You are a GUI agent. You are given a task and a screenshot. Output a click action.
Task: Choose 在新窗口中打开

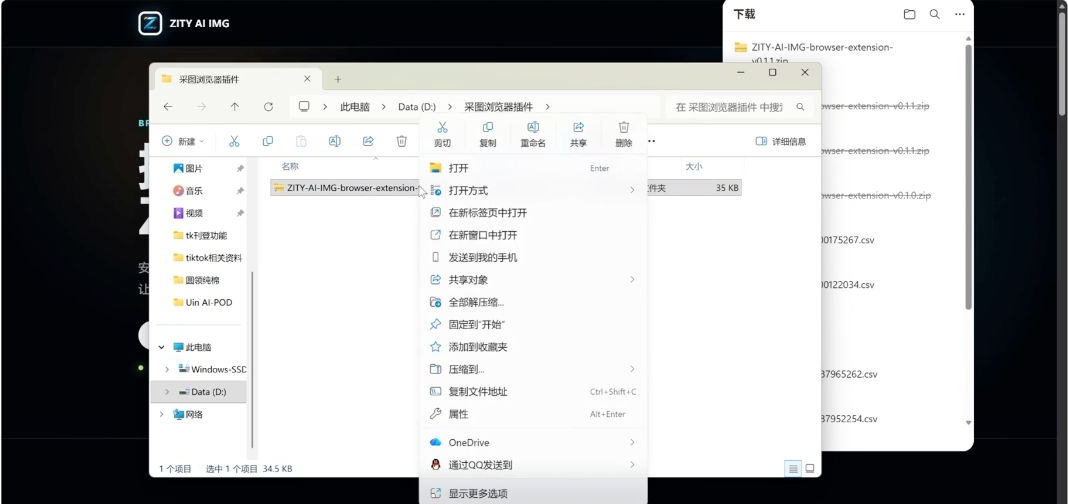[533, 235]
